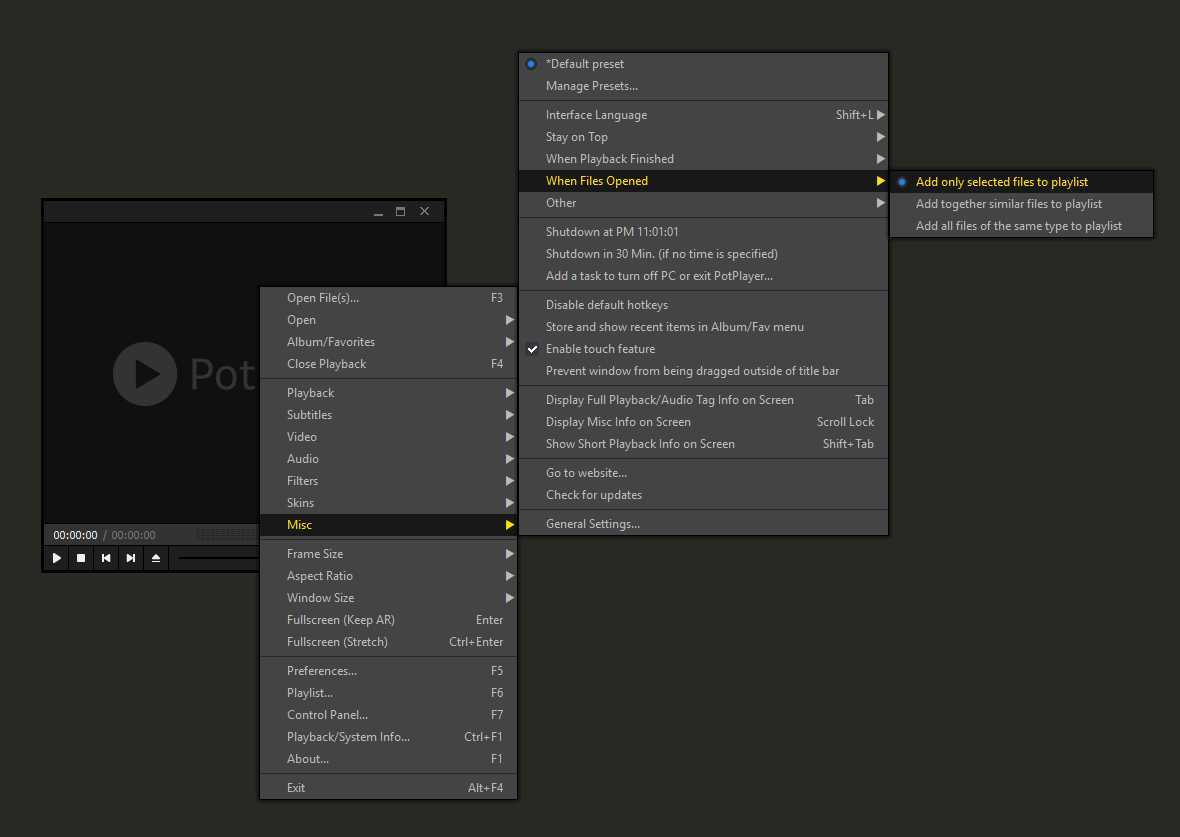Expand the Other submenu

click(x=704, y=203)
